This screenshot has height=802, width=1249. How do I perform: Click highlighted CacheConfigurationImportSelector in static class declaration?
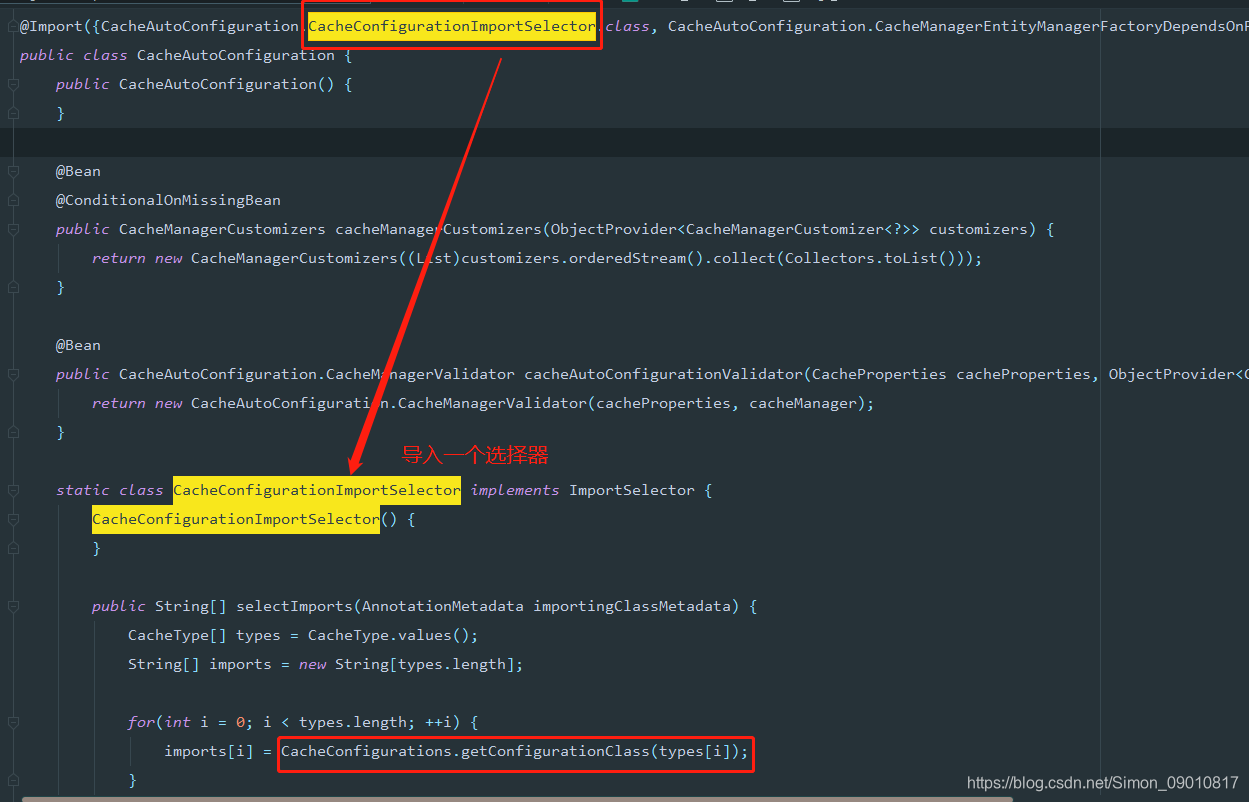pyautogui.click(x=317, y=490)
